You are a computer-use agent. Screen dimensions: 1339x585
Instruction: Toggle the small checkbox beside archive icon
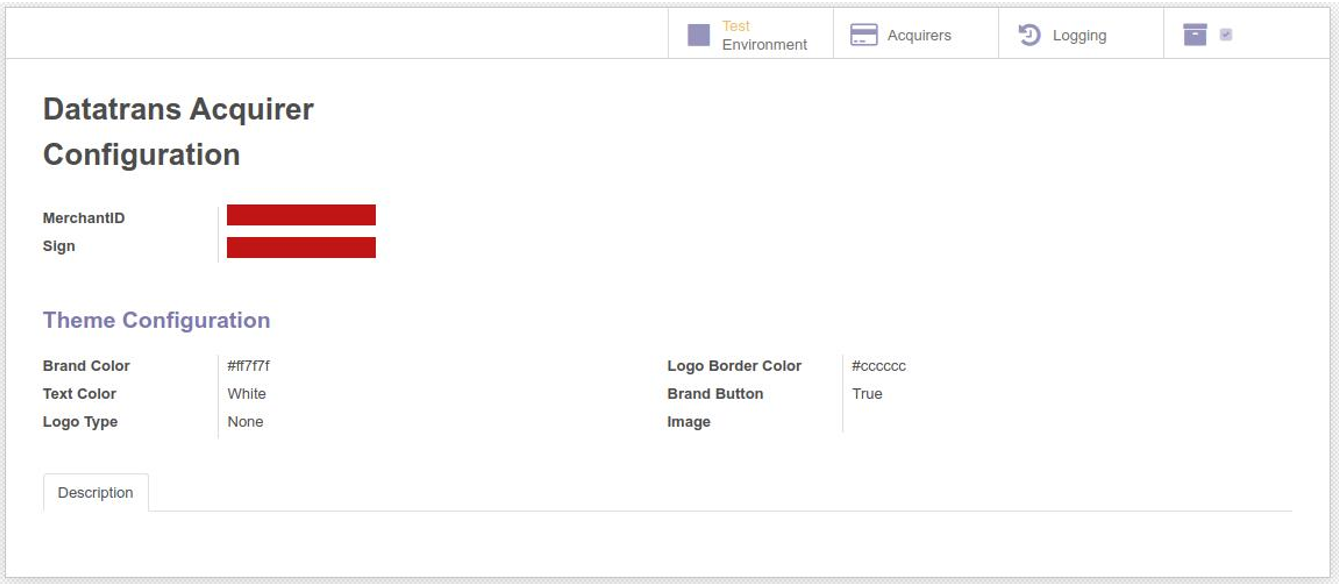1226,35
